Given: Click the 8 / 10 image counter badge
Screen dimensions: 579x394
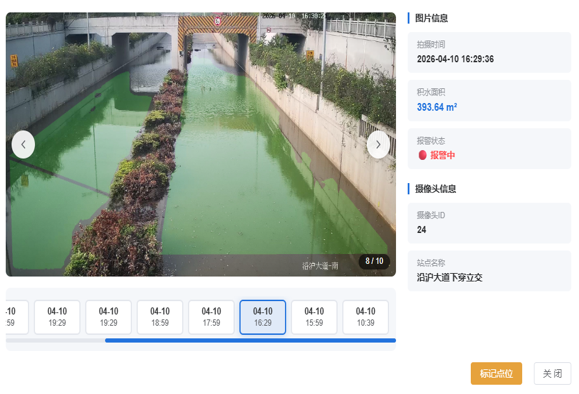Looking at the screenshot, I should [374, 261].
